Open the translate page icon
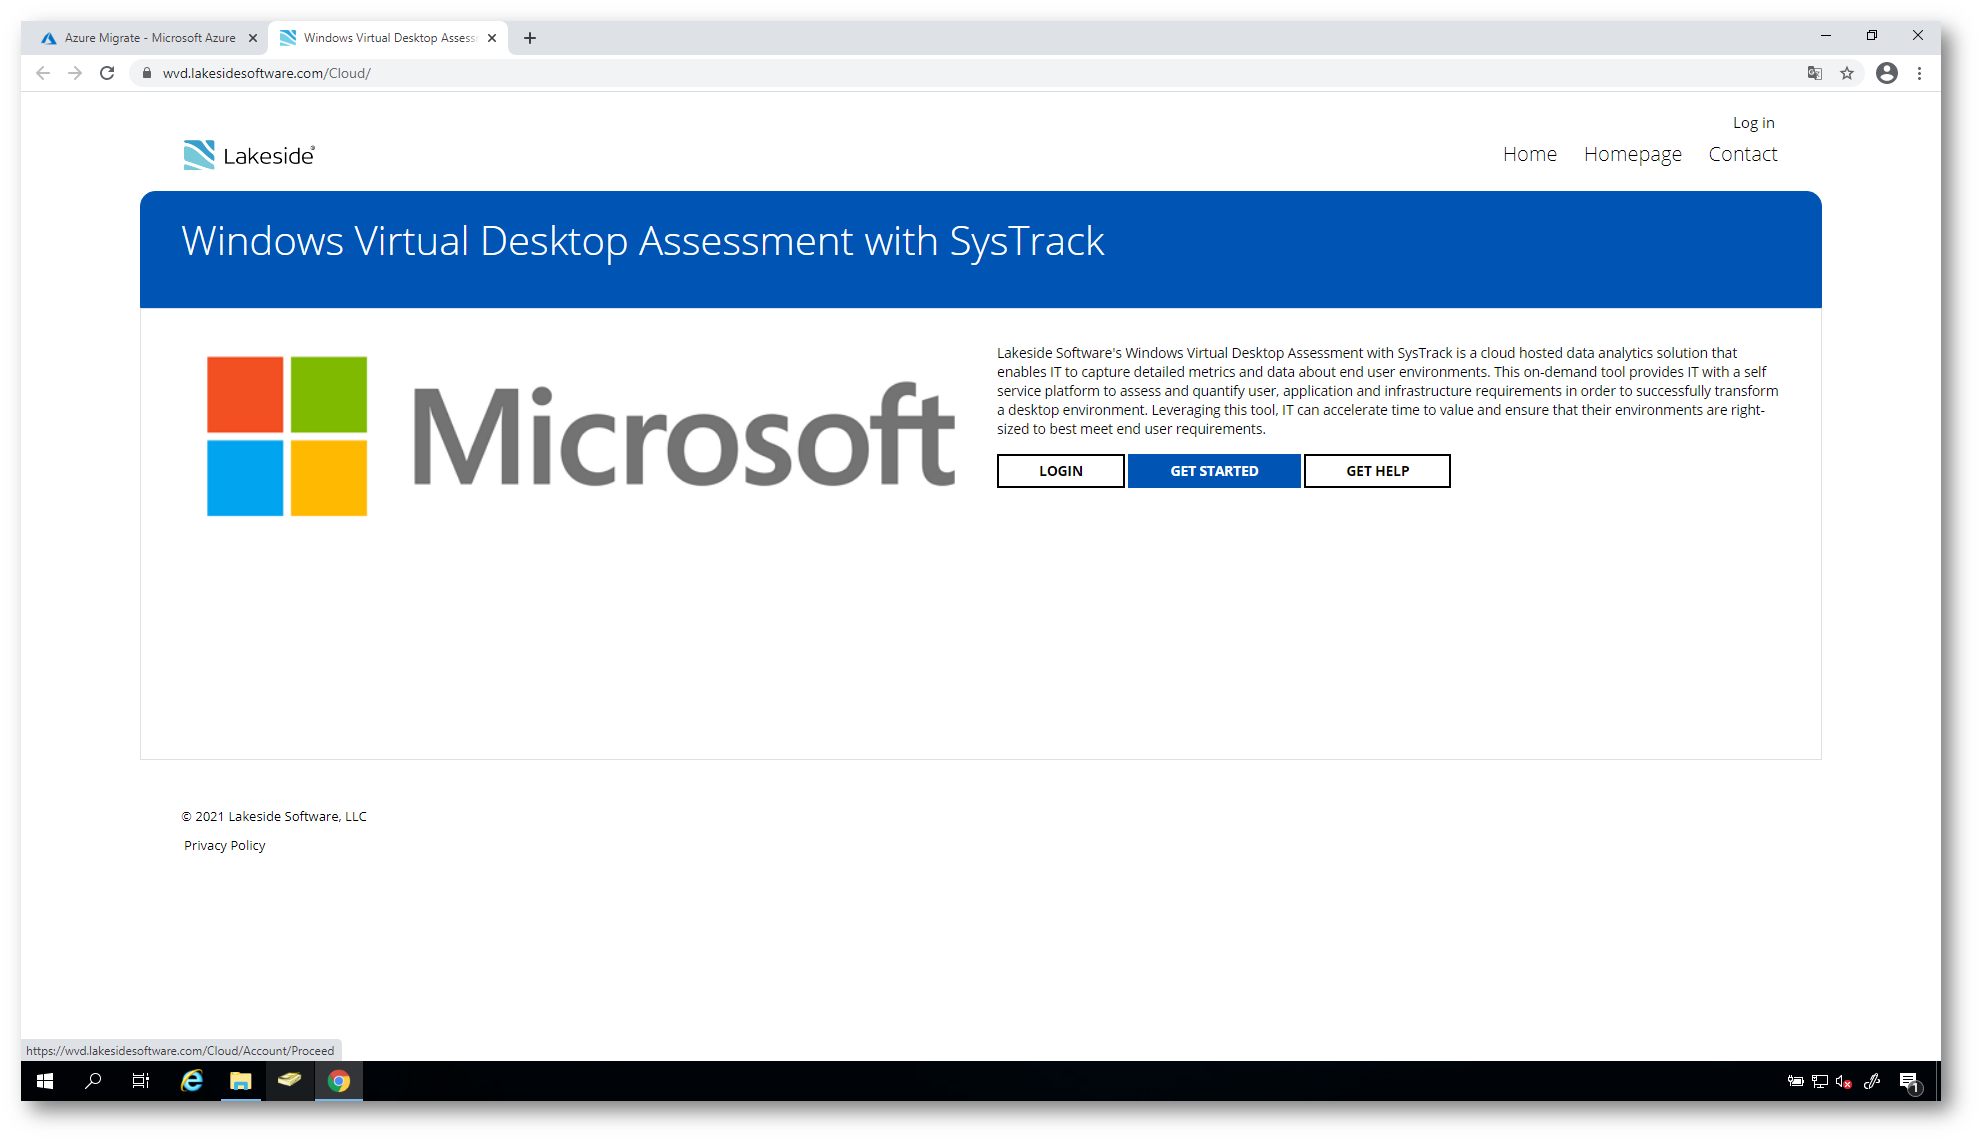Viewport: 1983px width, 1143px height. tap(1815, 73)
